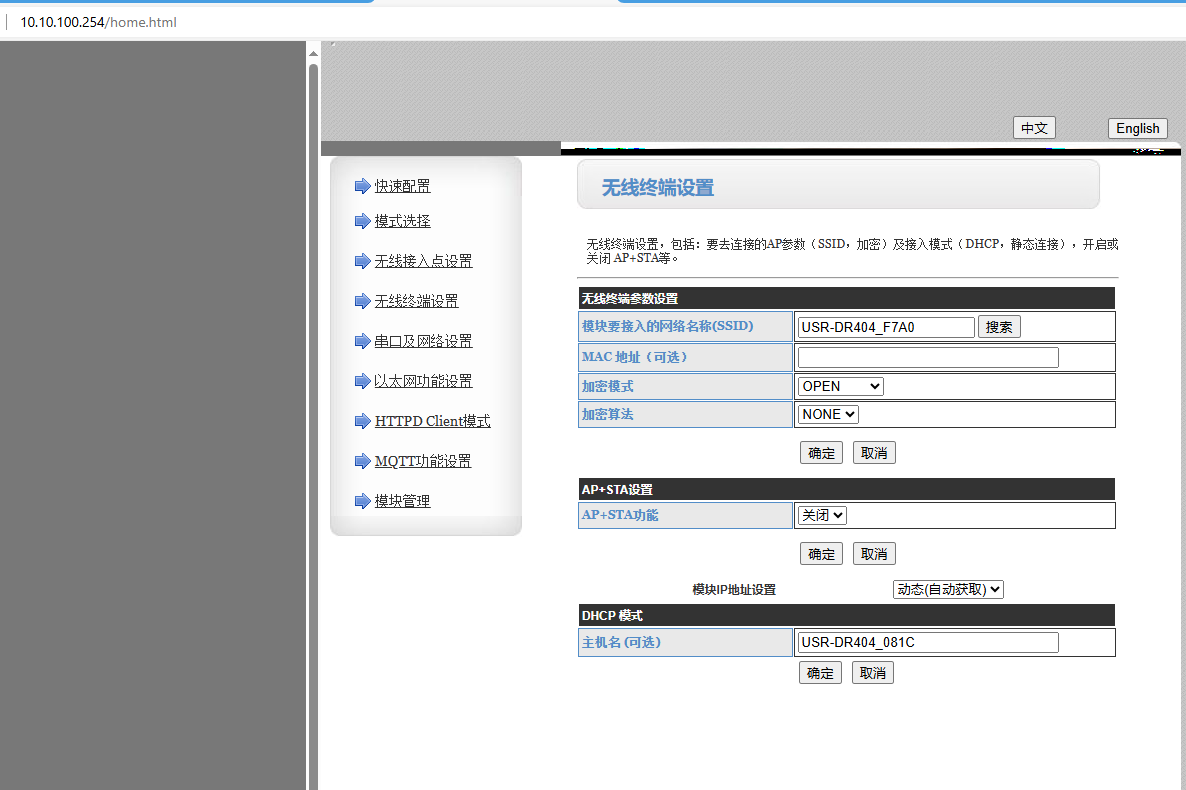Click into the MAC 地址 input field
This screenshot has width=1186, height=790.
coord(927,357)
